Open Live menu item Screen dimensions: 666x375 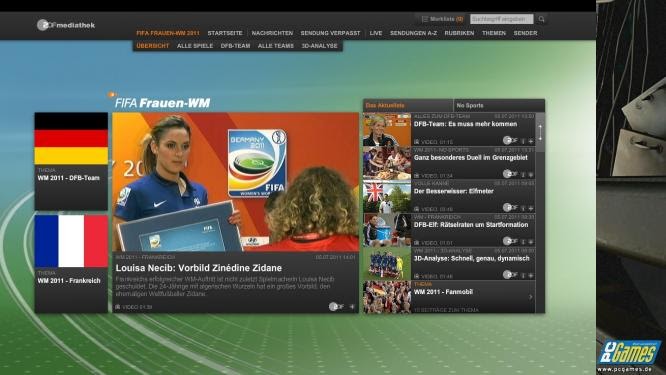point(376,33)
